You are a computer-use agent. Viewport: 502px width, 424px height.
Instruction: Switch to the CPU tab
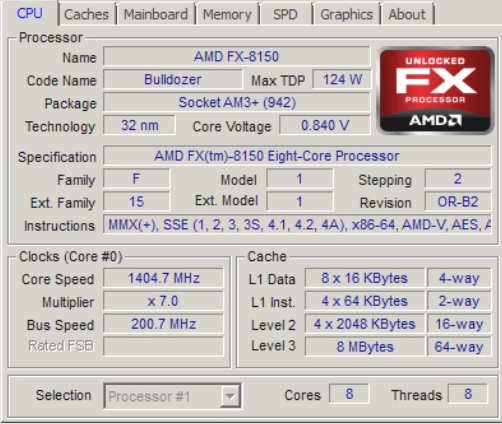30,13
